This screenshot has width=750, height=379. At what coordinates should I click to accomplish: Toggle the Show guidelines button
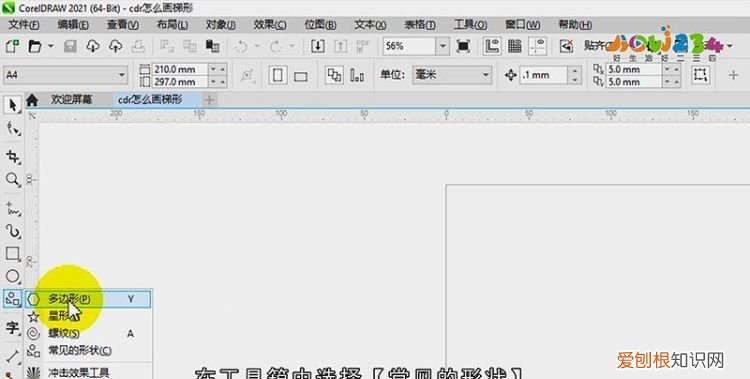(538, 46)
